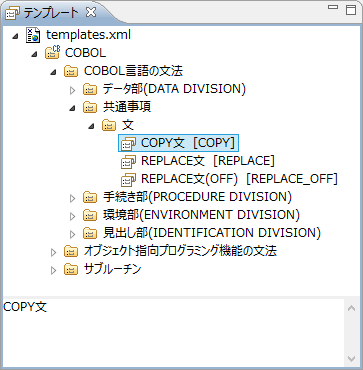Expand the サブルーチン node
The height and width of the screenshot is (370, 363).
[x=53, y=270]
